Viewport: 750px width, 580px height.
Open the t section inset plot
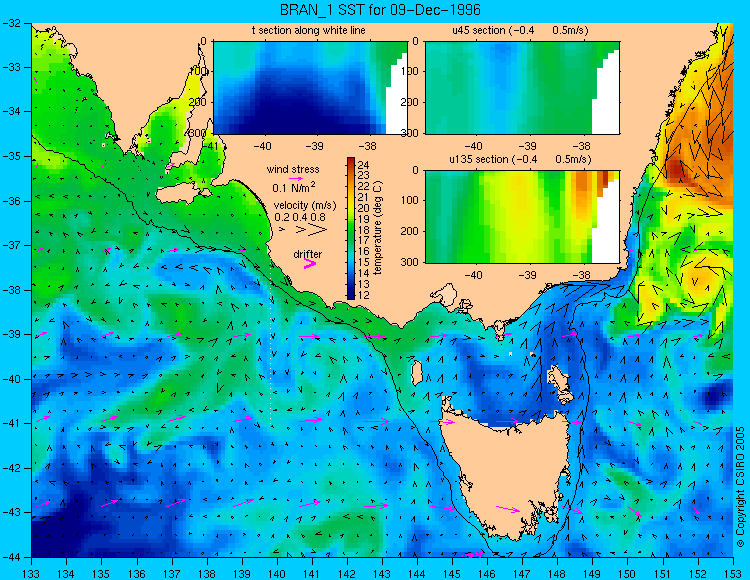310,88
